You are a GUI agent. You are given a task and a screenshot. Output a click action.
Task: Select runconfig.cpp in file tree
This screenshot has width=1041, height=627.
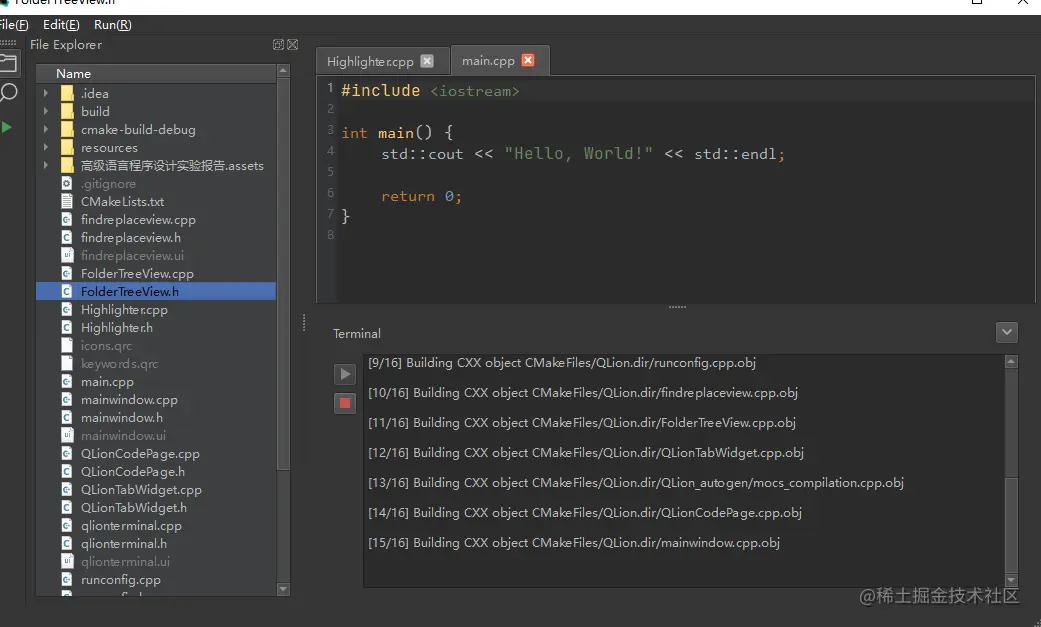(x=121, y=579)
